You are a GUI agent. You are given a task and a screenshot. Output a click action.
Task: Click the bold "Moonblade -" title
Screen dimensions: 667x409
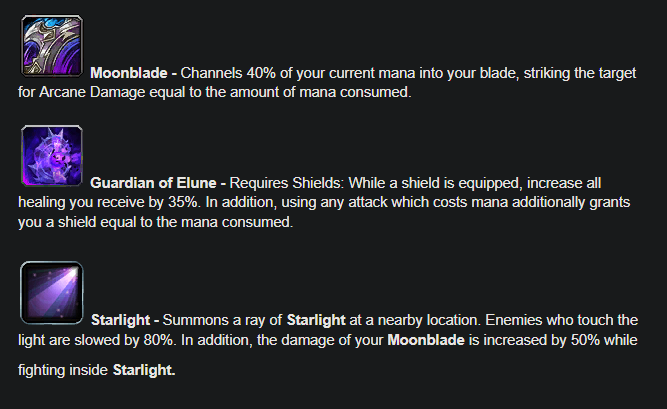pos(133,73)
